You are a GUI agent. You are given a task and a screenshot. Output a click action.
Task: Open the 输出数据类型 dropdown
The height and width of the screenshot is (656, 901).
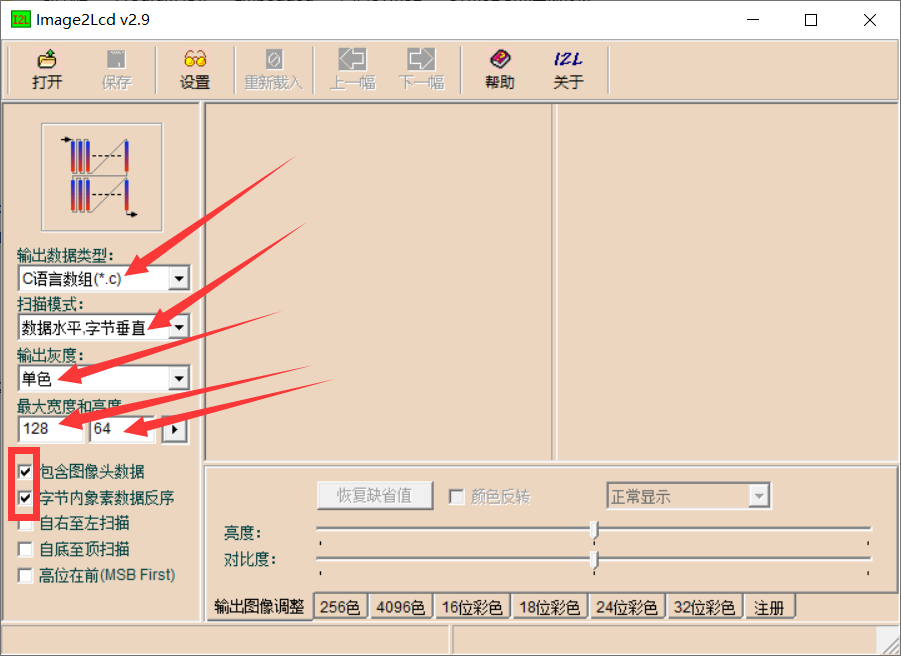178,277
